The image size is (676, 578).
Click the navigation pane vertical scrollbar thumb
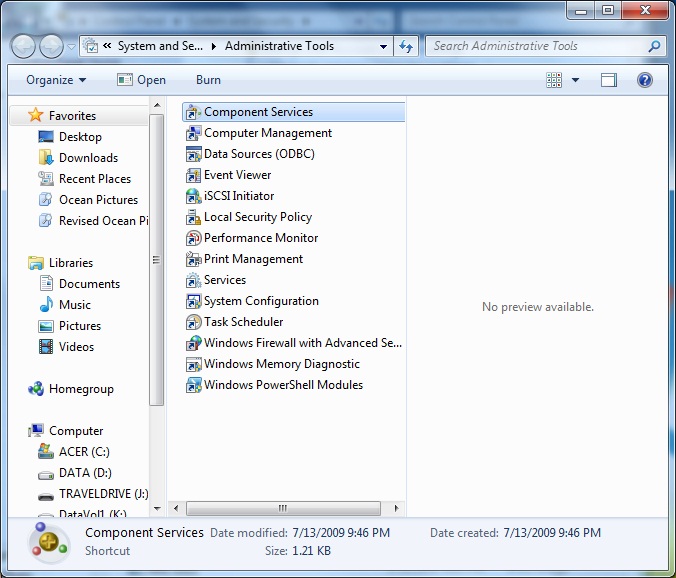point(157,260)
